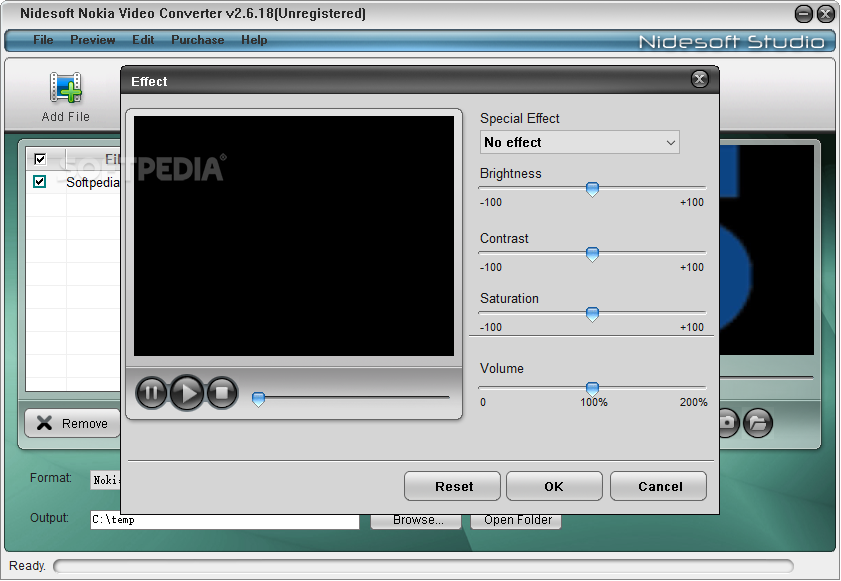
Task: Open the snapshot folder icon
Action: tap(757, 423)
